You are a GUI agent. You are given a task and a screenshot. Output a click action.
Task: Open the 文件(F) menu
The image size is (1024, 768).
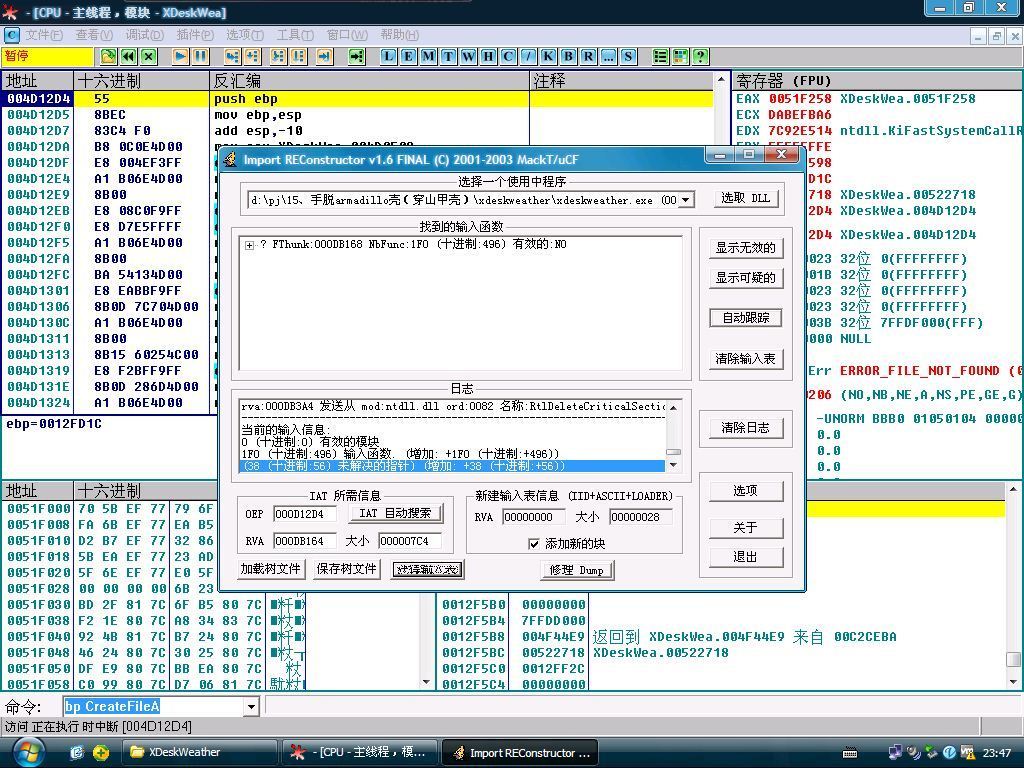tap(44, 35)
